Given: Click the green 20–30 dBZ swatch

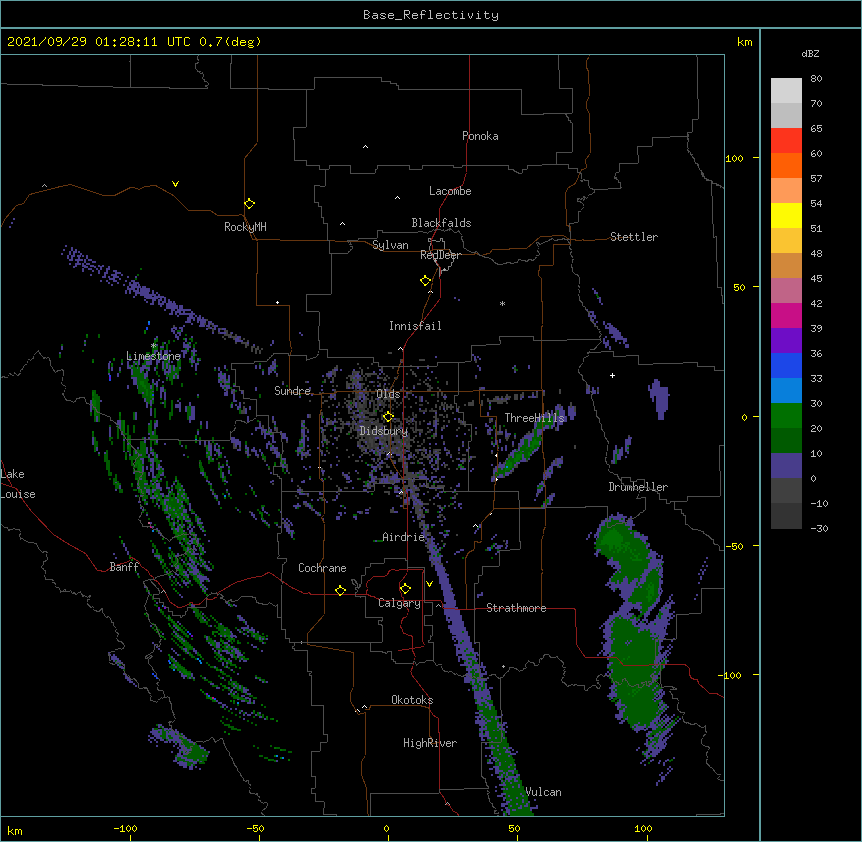Looking at the screenshot, I should point(786,416).
